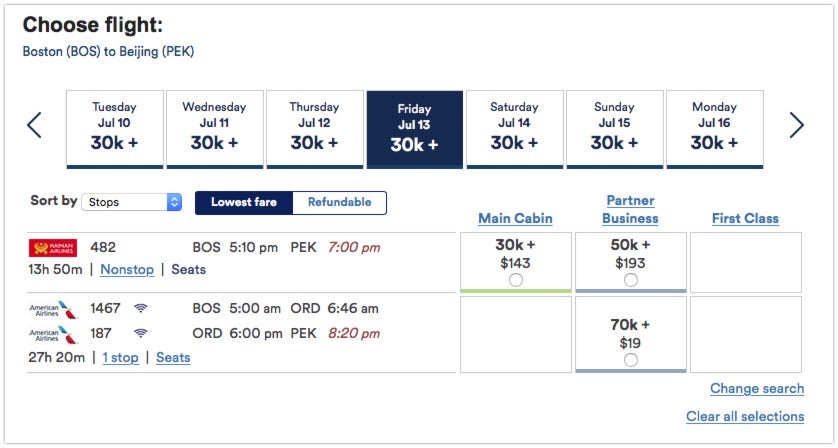Select the 70k + $19 Partner Business fare
The height and width of the screenshot is (448, 838).
(x=630, y=360)
